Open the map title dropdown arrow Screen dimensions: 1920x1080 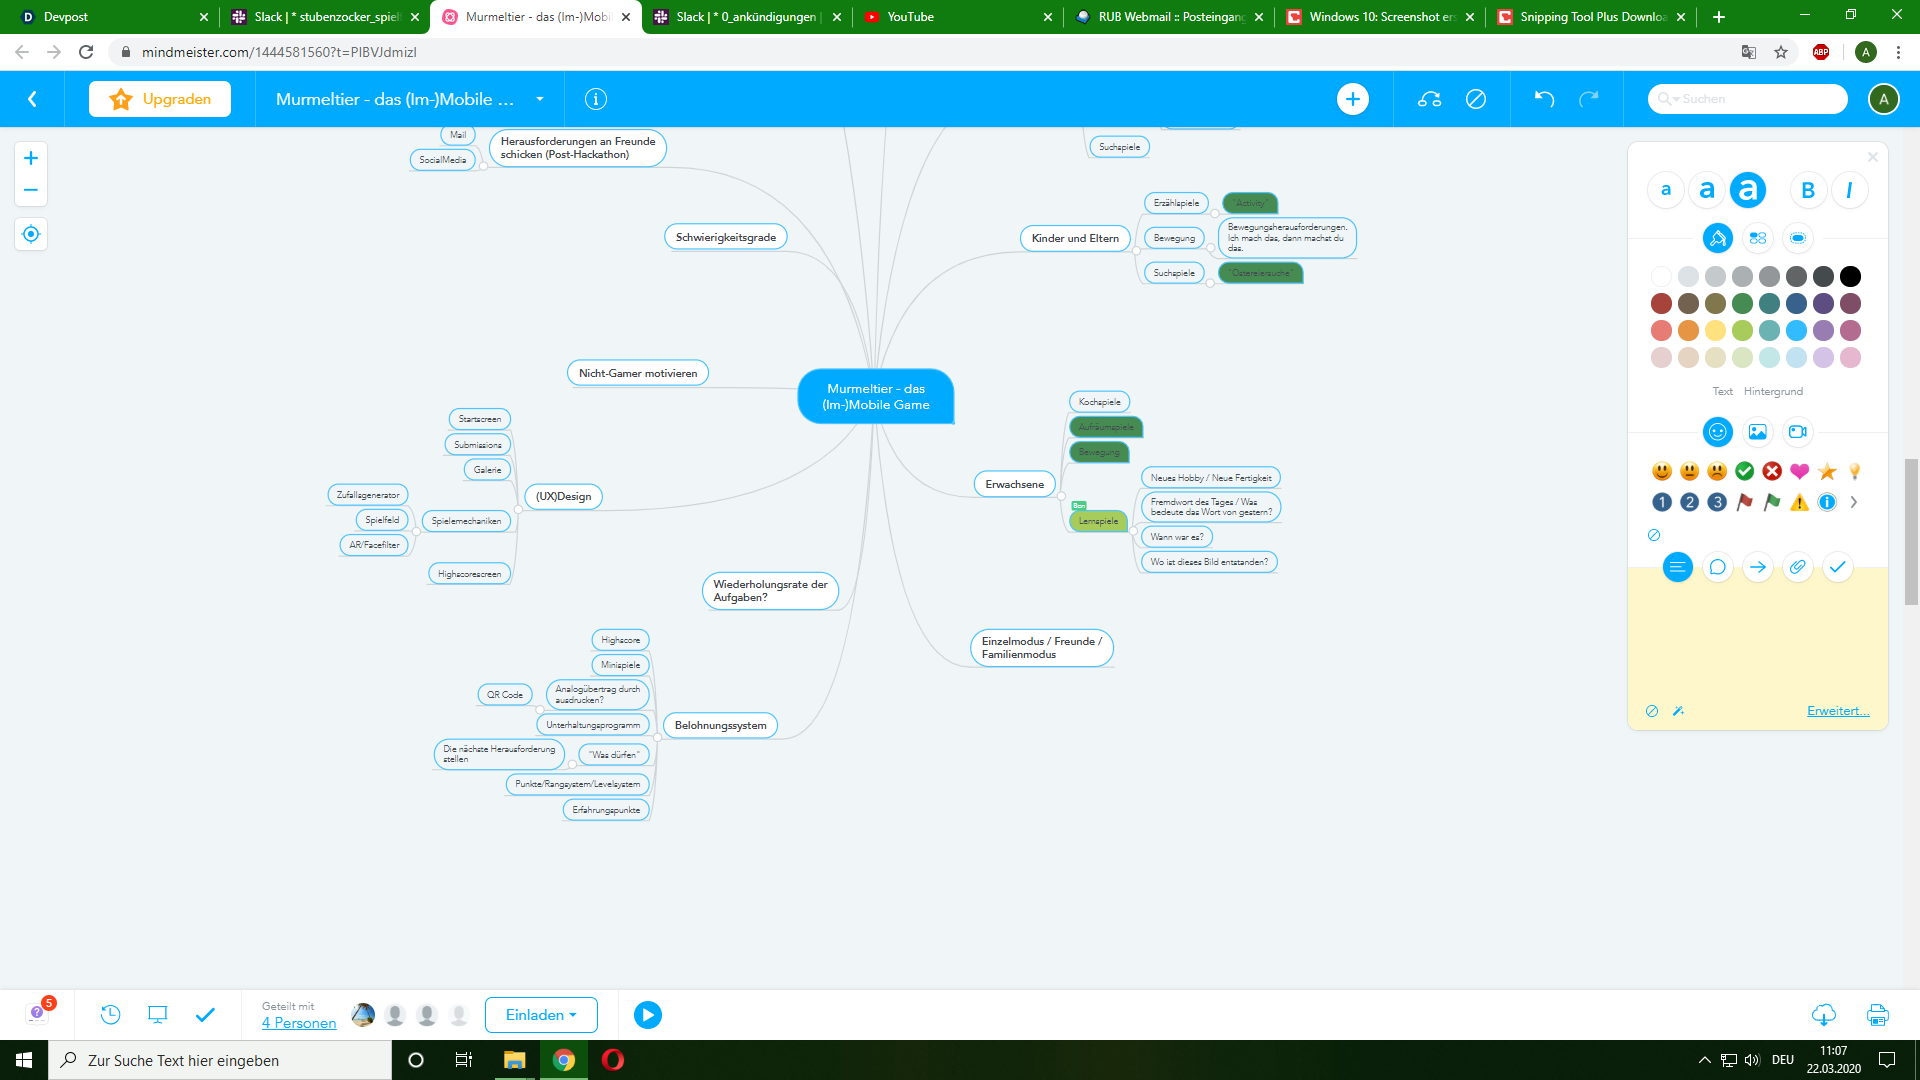540,99
